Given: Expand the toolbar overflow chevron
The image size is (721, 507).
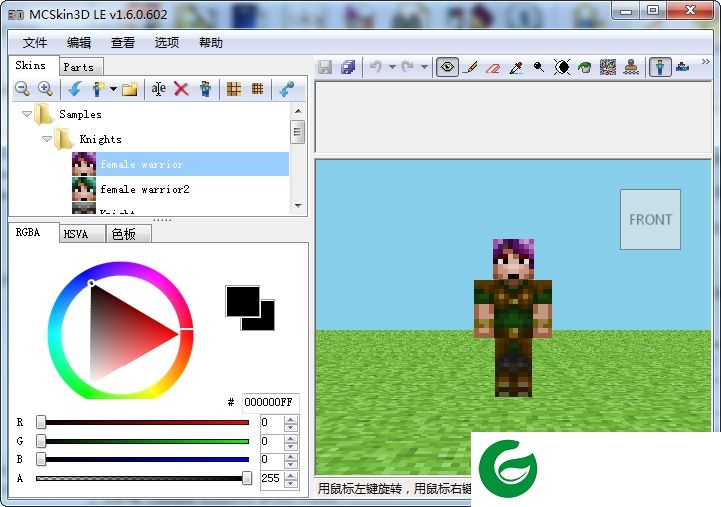Looking at the screenshot, I should pyautogui.click(x=705, y=62).
